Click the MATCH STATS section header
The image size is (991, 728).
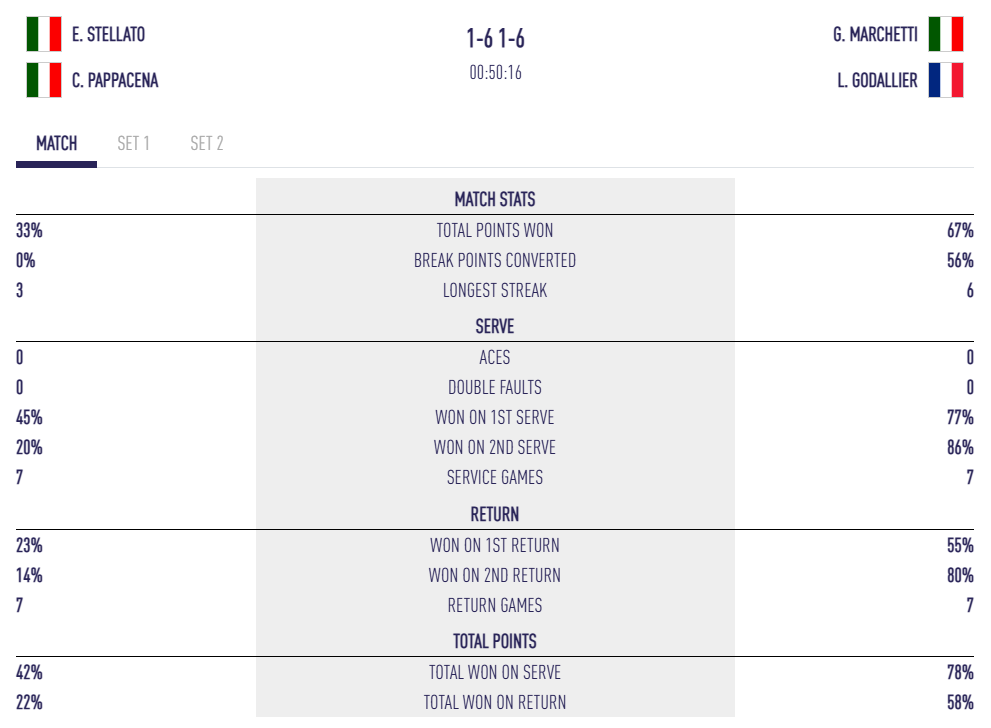pos(495,199)
